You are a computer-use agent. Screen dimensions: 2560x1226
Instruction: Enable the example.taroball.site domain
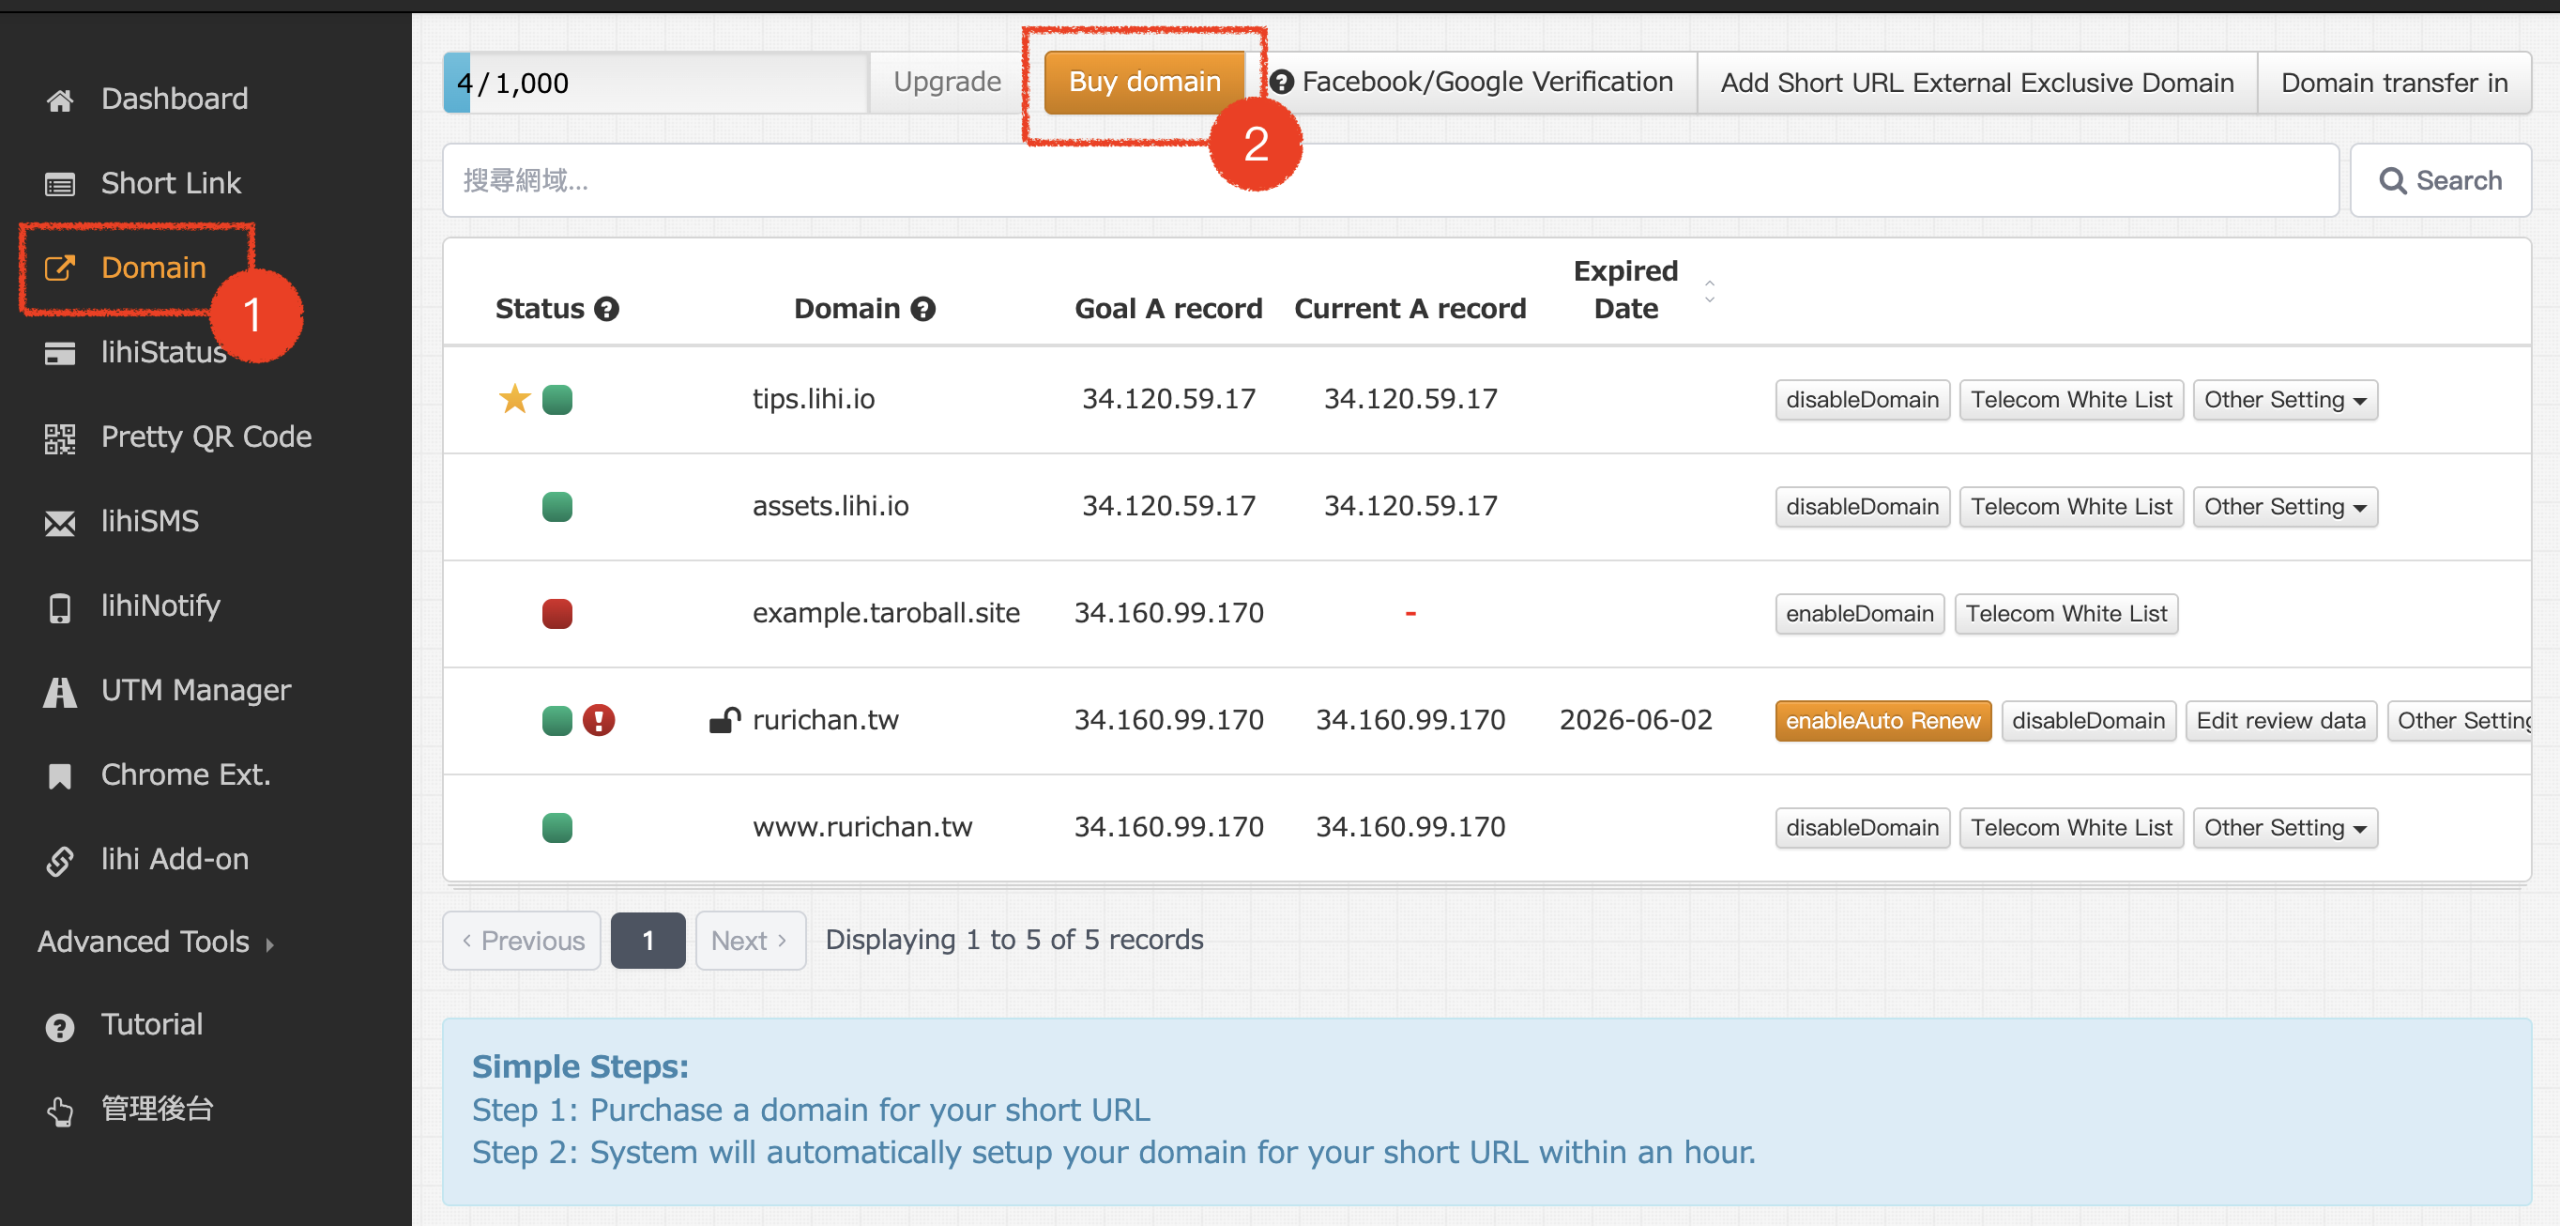pyautogui.click(x=1859, y=614)
